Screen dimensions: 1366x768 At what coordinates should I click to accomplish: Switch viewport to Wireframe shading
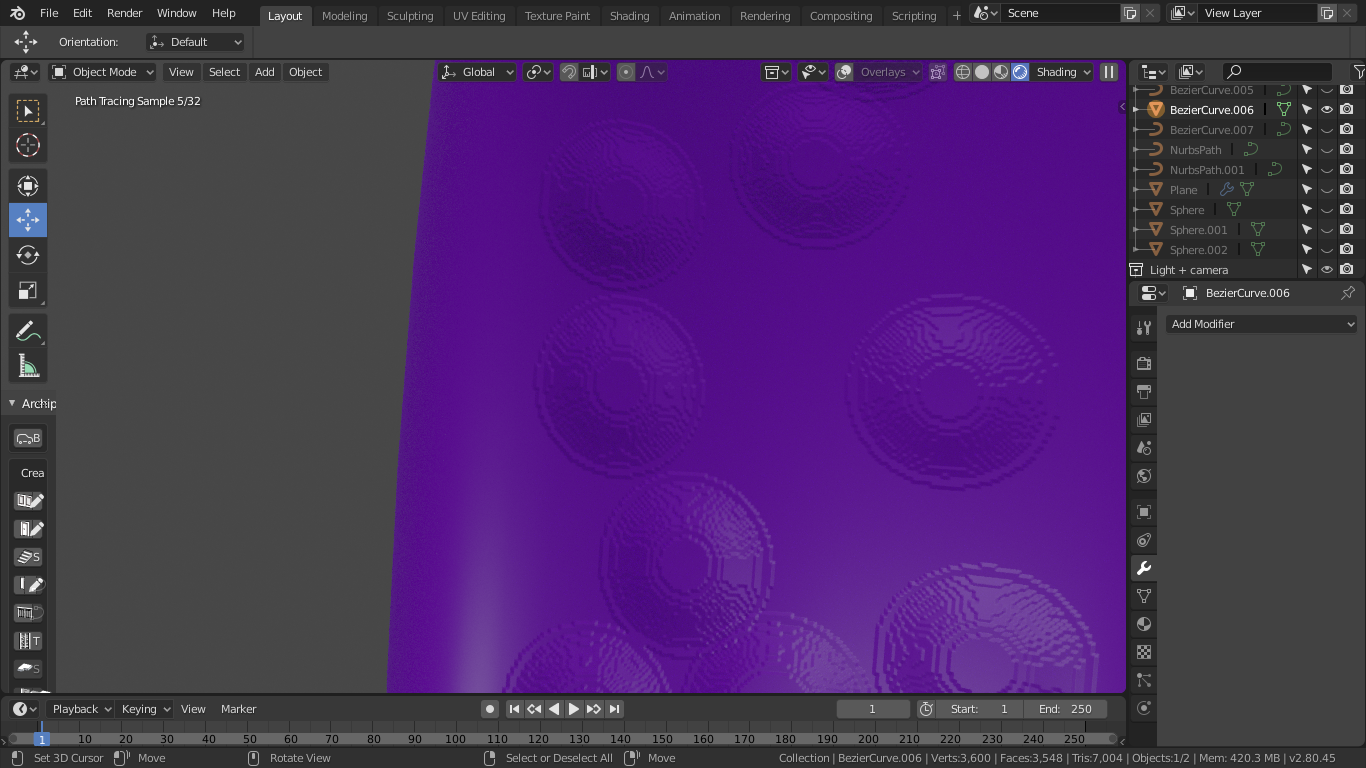963,72
